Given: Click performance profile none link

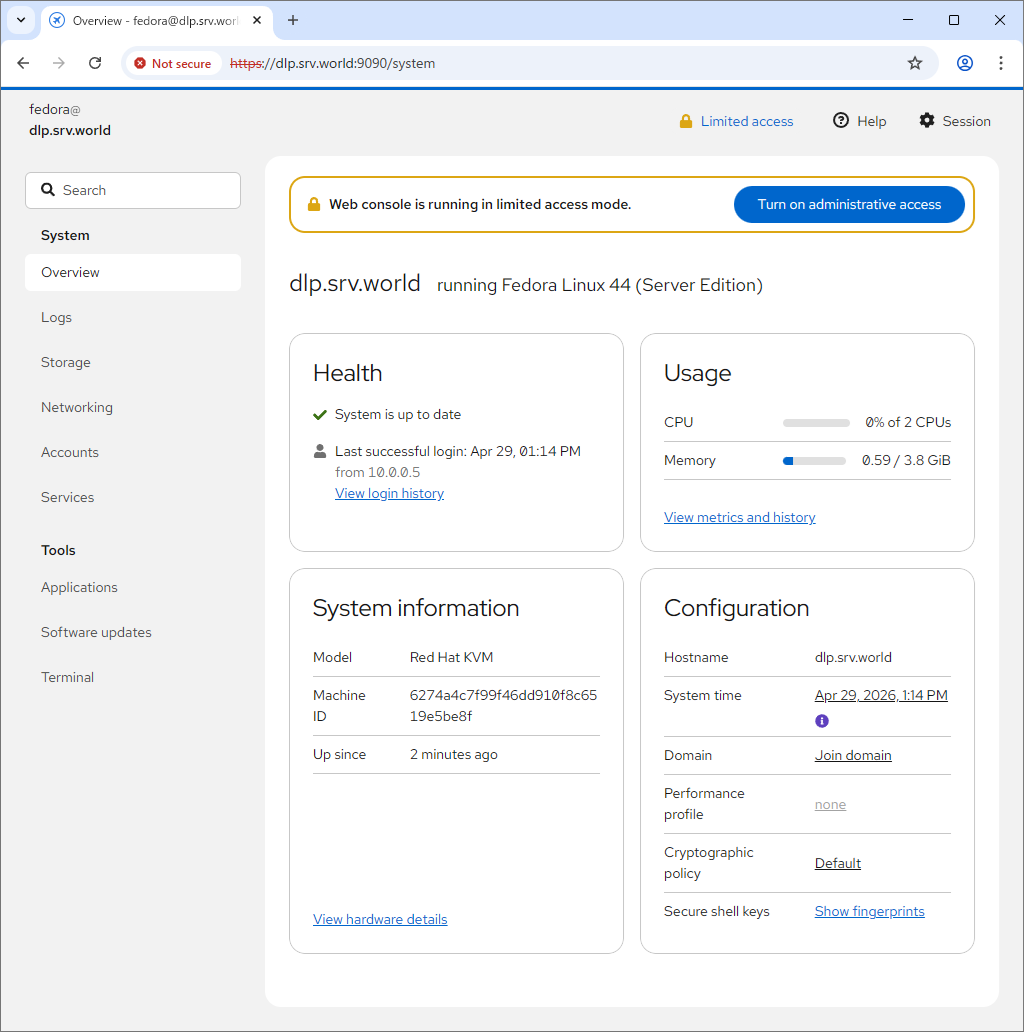Looking at the screenshot, I should click(x=830, y=804).
